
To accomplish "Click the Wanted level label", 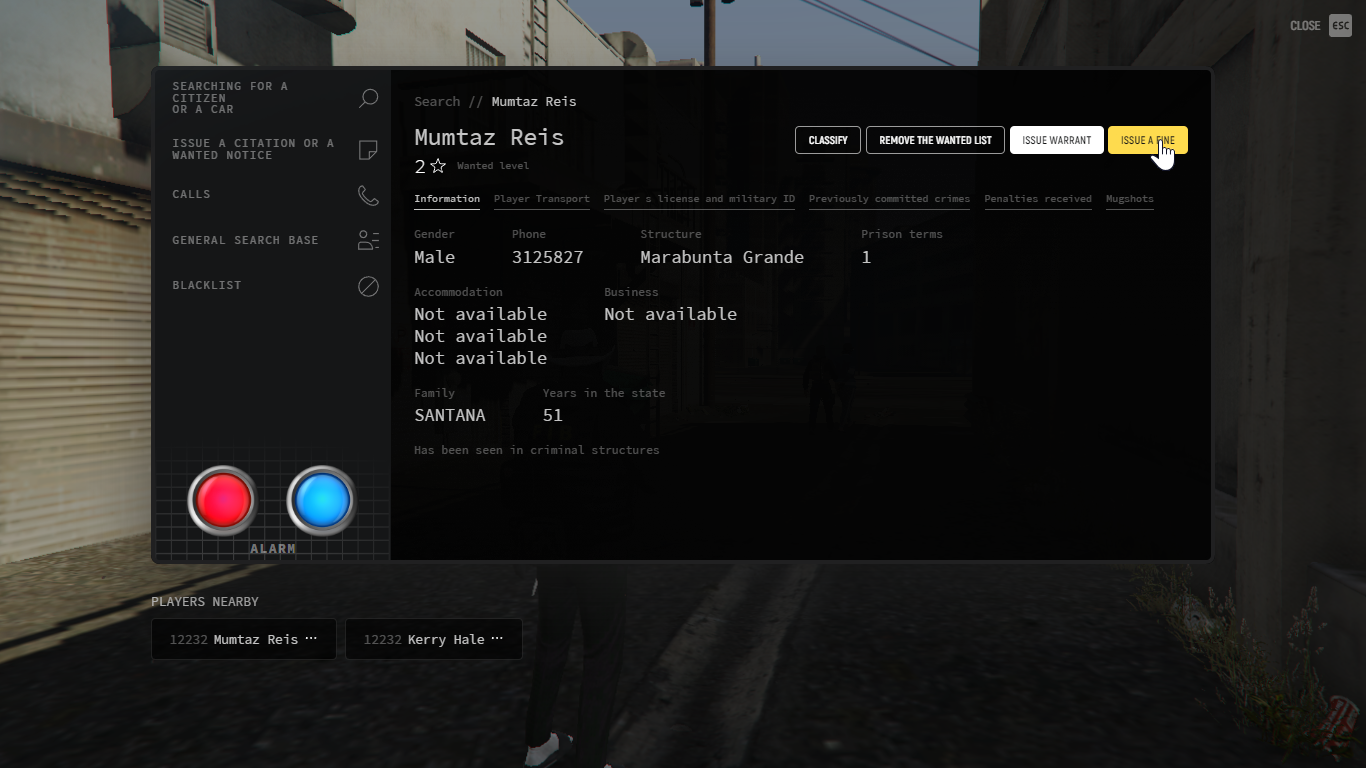I will click(x=493, y=166).
